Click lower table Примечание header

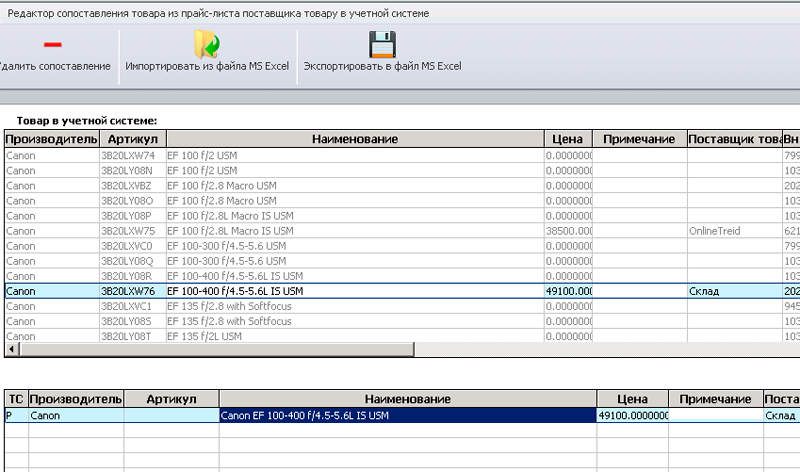point(715,399)
